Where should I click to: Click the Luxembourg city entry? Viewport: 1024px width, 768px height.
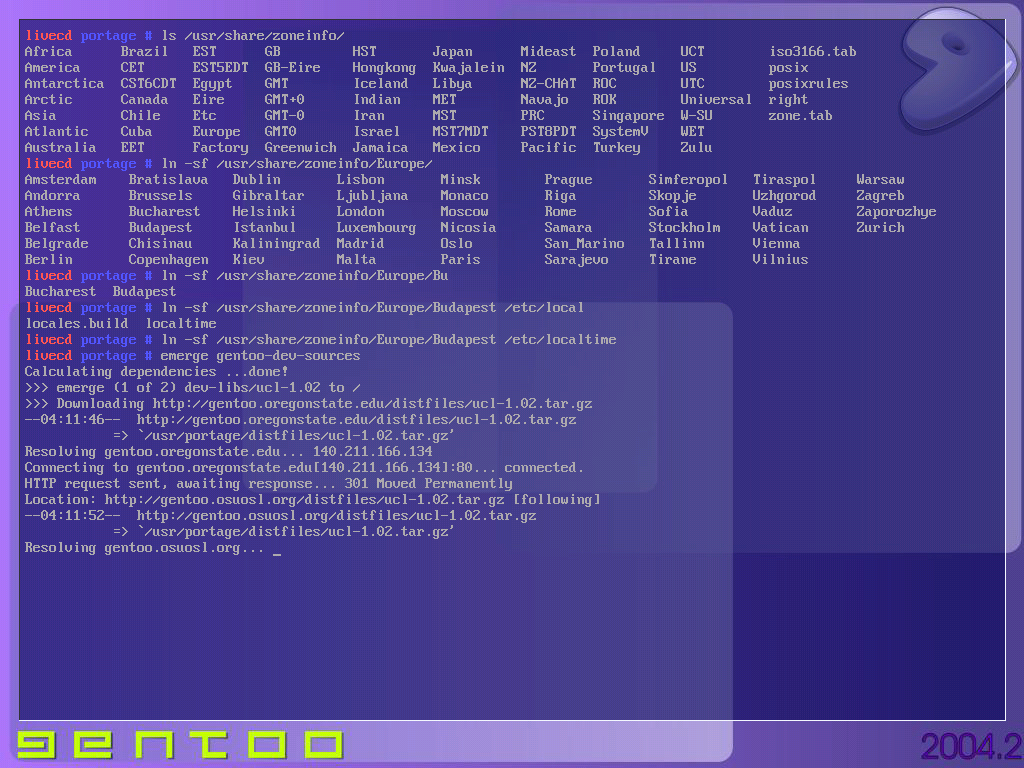[376, 227]
